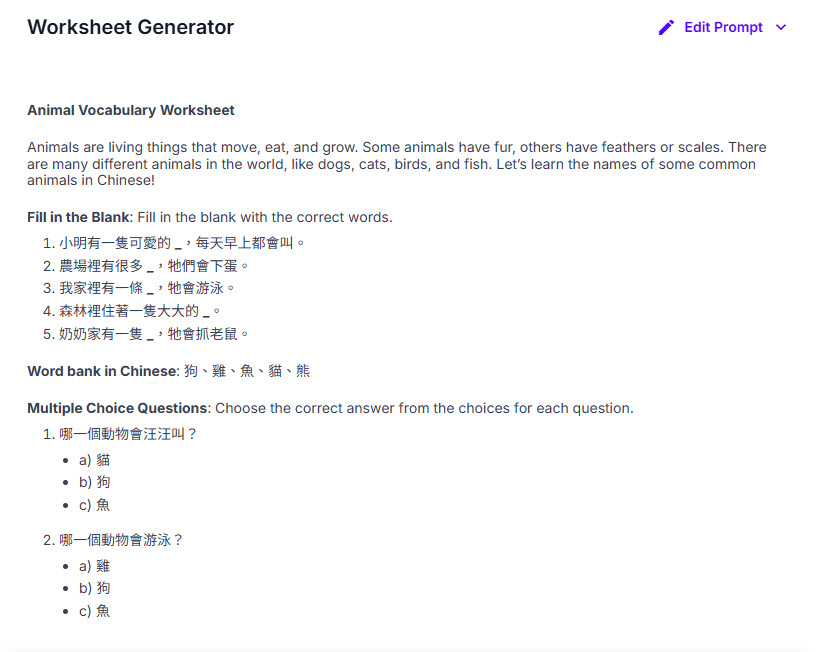The width and height of the screenshot is (818, 652).
Task: Select the Animal Vocabulary Worksheet heading
Action: click(x=131, y=110)
